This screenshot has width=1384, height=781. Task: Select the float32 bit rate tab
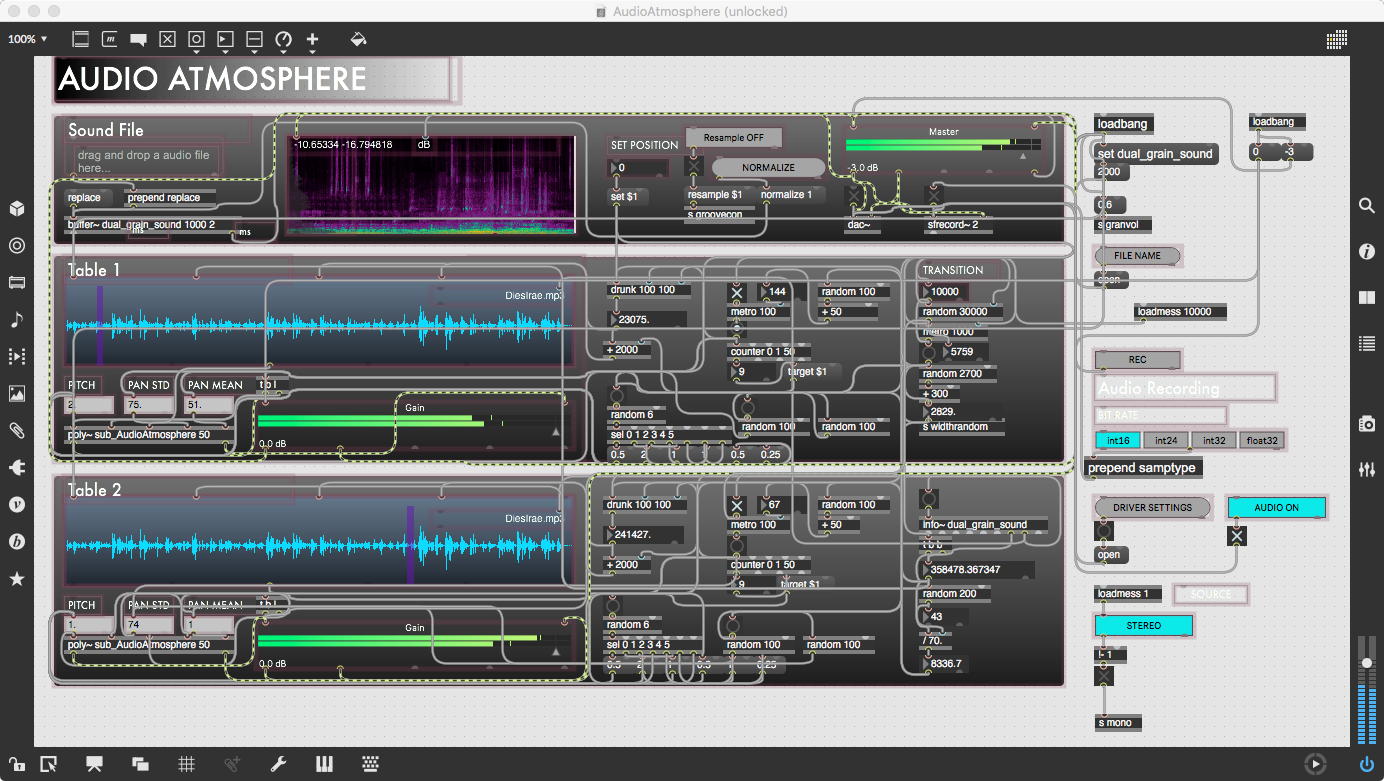point(1262,440)
